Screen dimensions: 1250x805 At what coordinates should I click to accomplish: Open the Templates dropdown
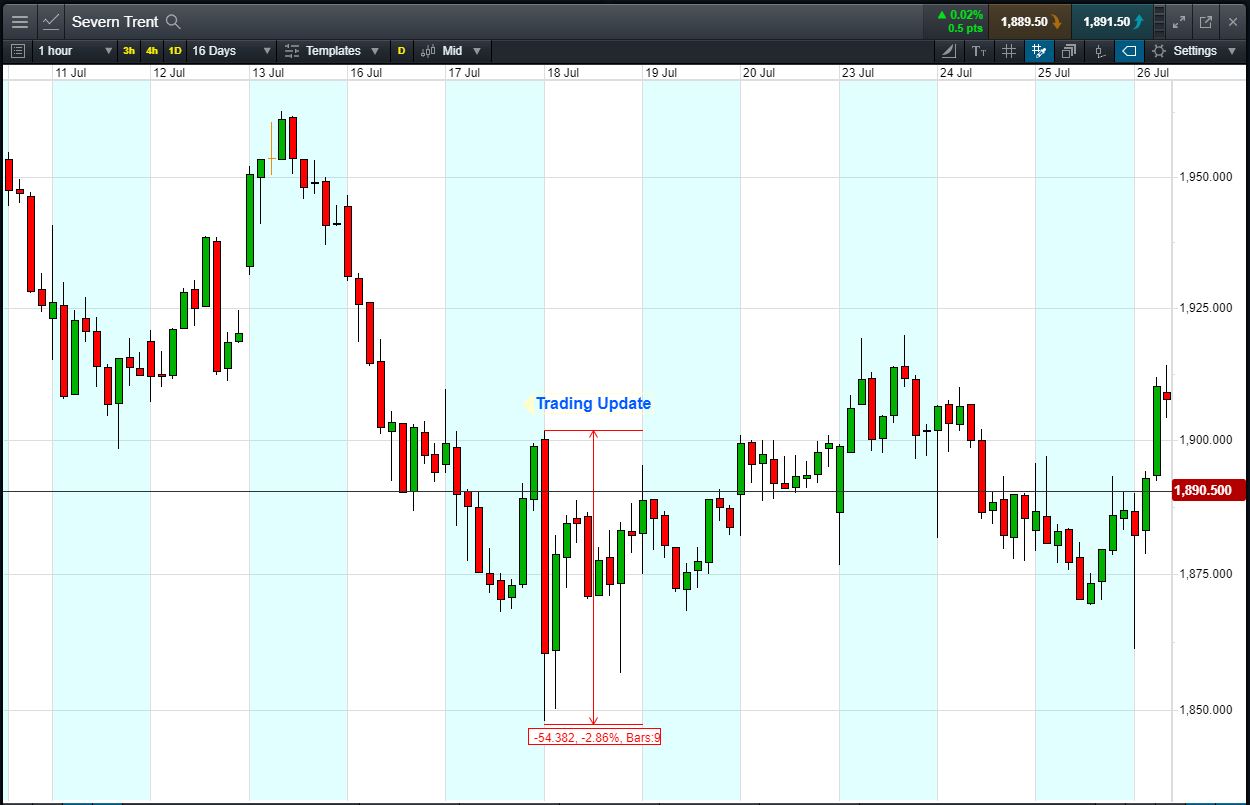333,51
